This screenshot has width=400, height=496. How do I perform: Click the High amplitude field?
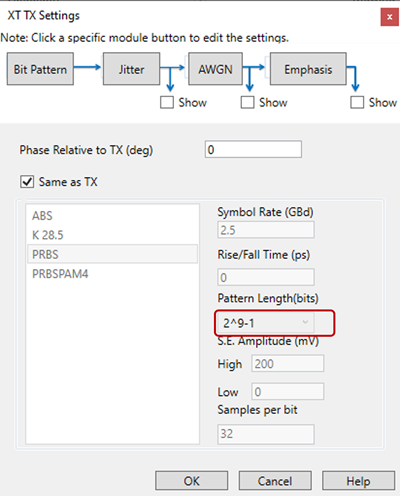(x=288, y=363)
